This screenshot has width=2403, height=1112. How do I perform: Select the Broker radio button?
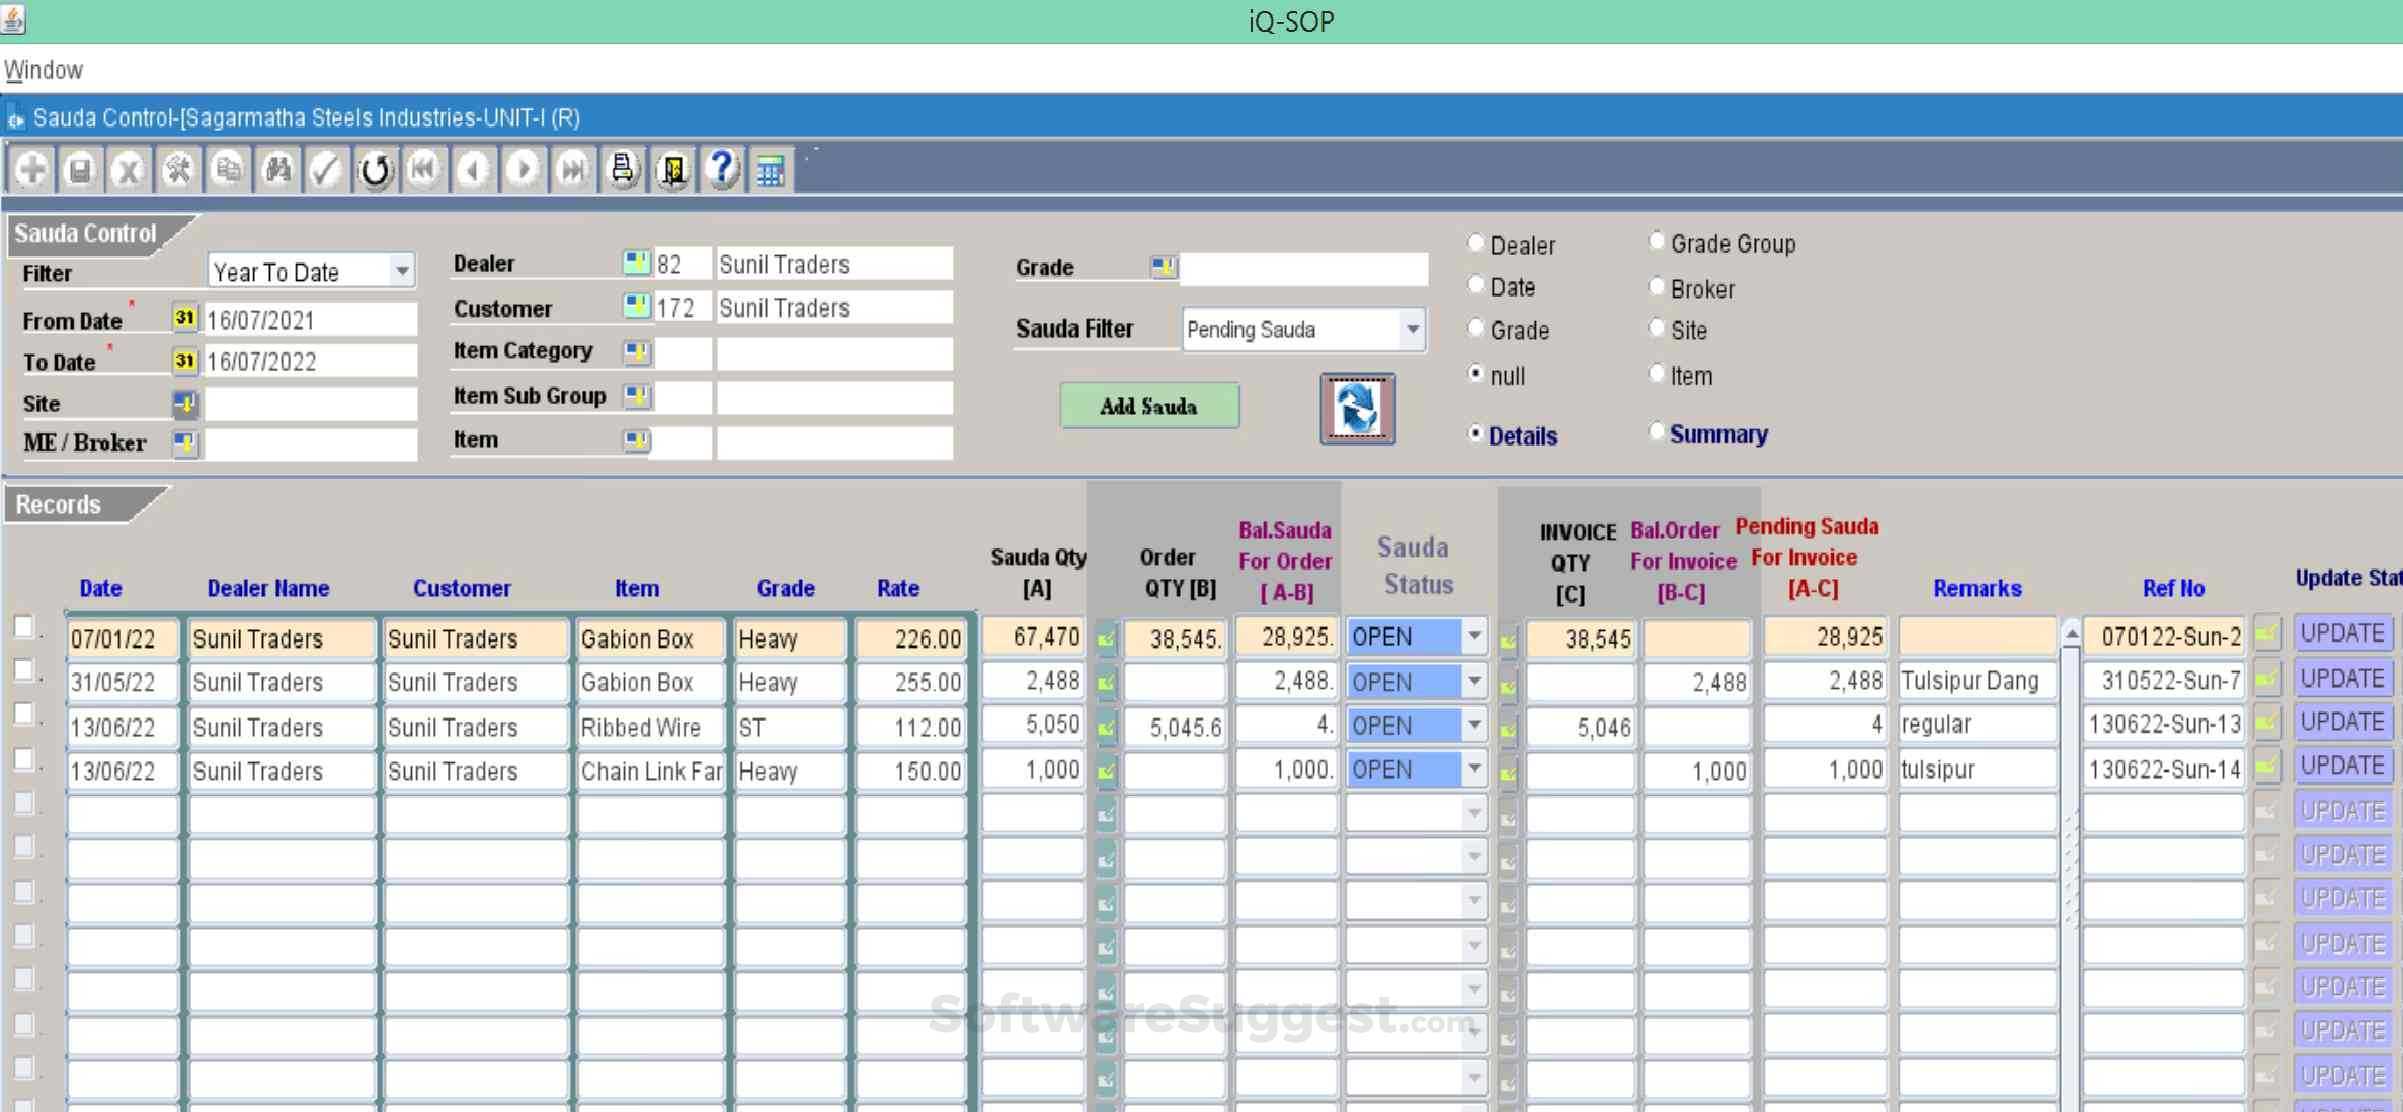tap(1655, 286)
